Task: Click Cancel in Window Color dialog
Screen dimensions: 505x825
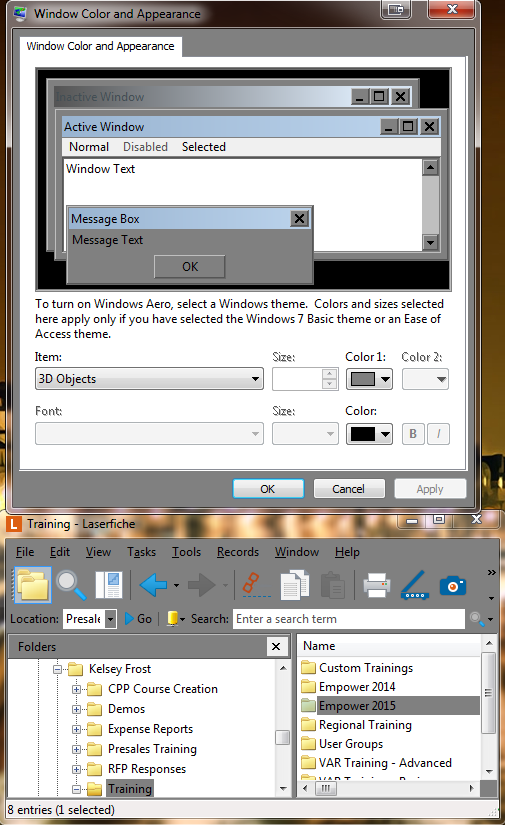Action: pyautogui.click(x=349, y=489)
